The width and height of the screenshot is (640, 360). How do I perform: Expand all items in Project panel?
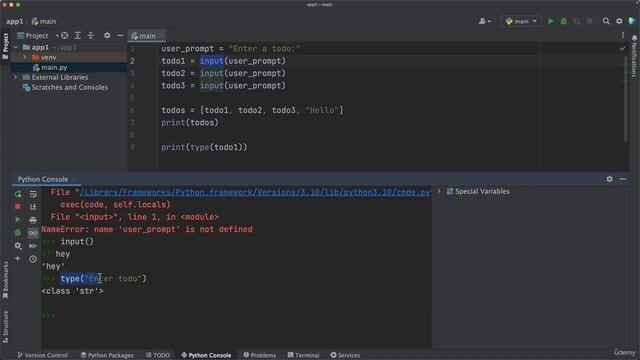(78, 36)
